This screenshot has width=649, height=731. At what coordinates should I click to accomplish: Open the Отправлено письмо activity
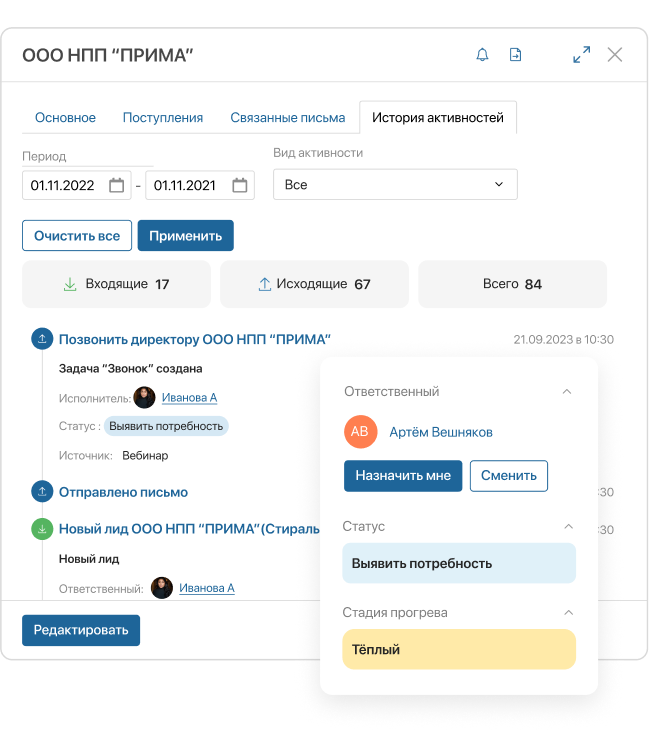tap(124, 492)
